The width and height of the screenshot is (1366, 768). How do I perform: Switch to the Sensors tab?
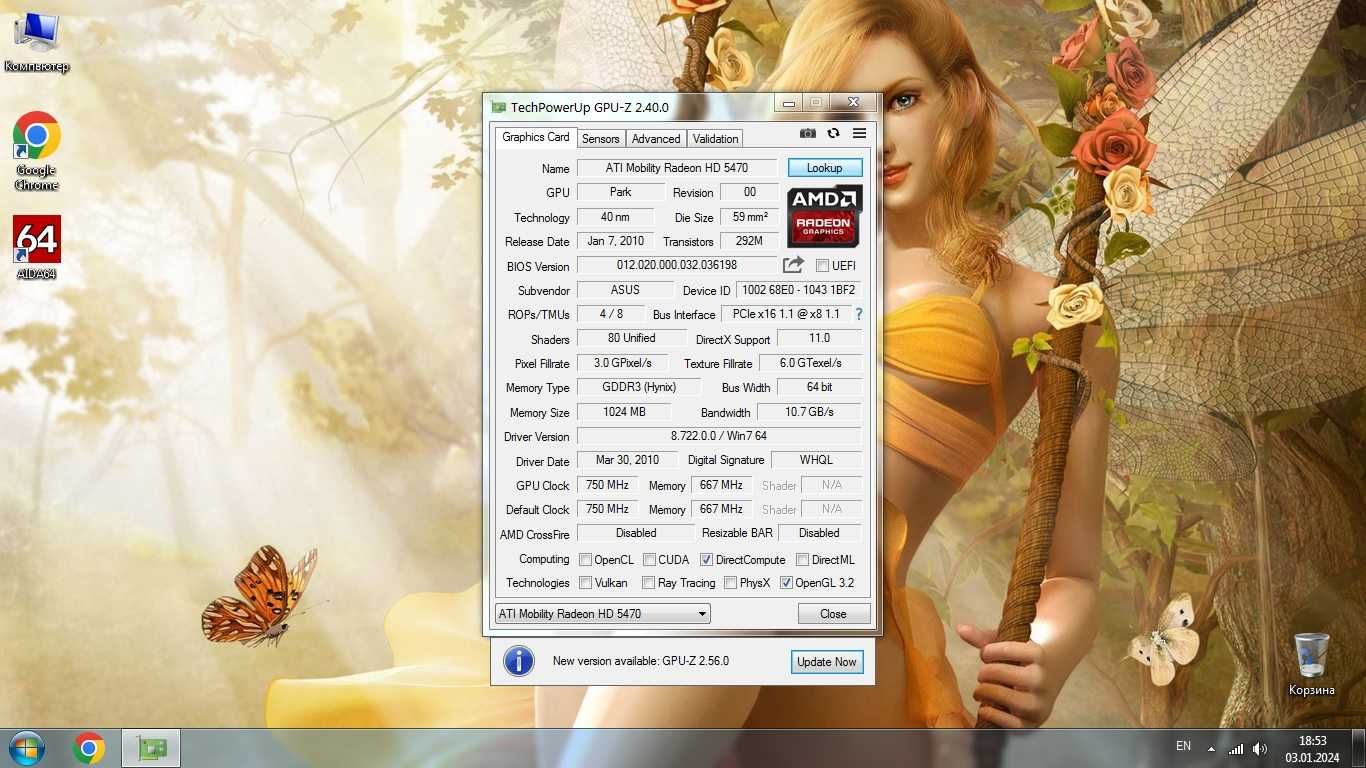coord(601,139)
